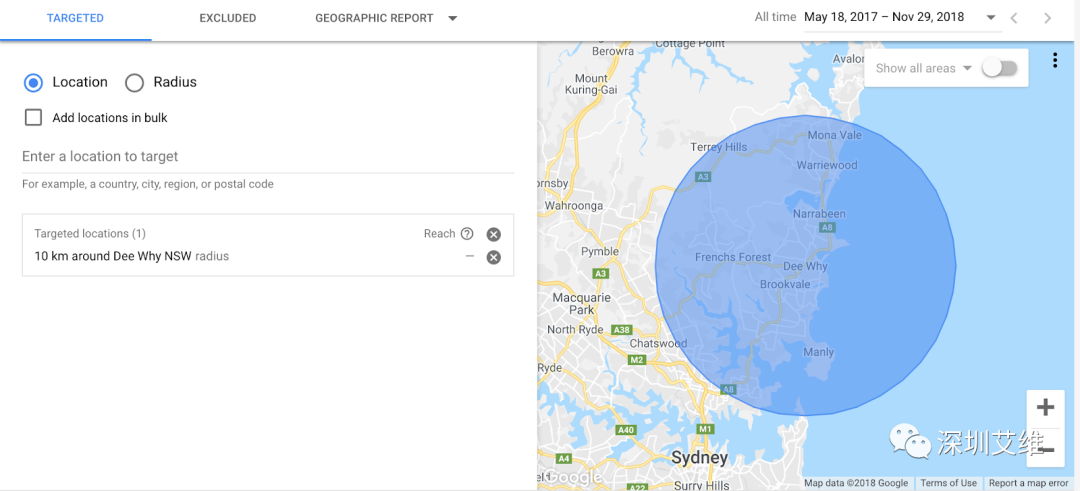The height and width of the screenshot is (491, 1080).
Task: Click the Report a map error link
Action: tap(1028, 483)
